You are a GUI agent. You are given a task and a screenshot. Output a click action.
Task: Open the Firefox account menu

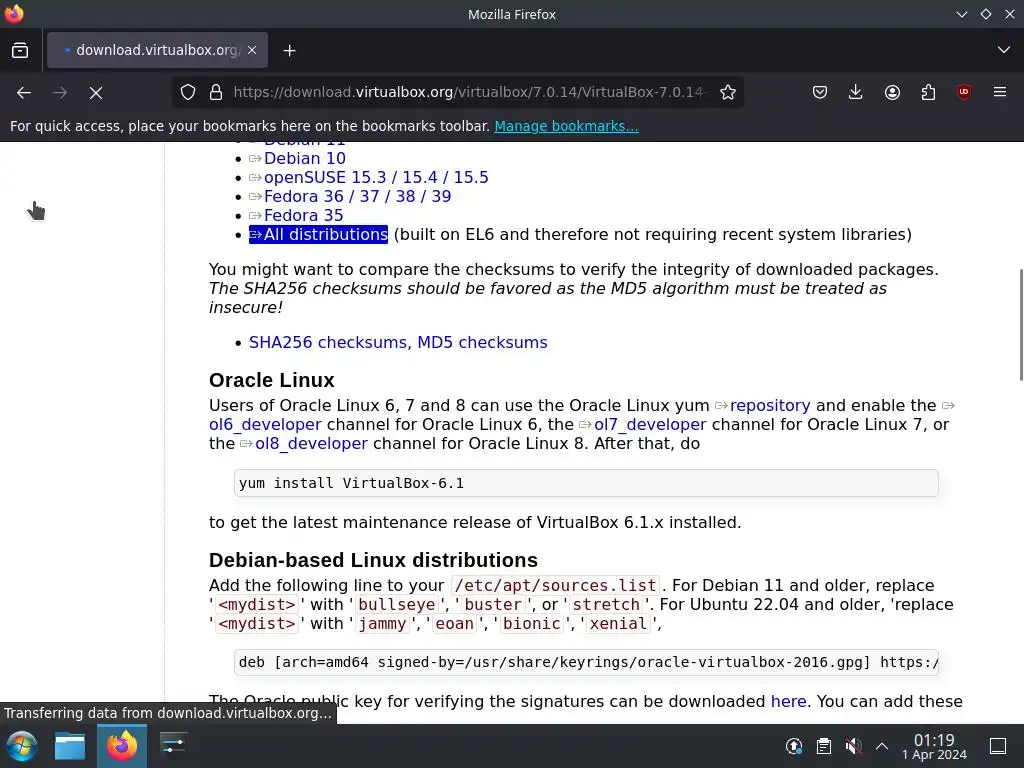(892, 93)
